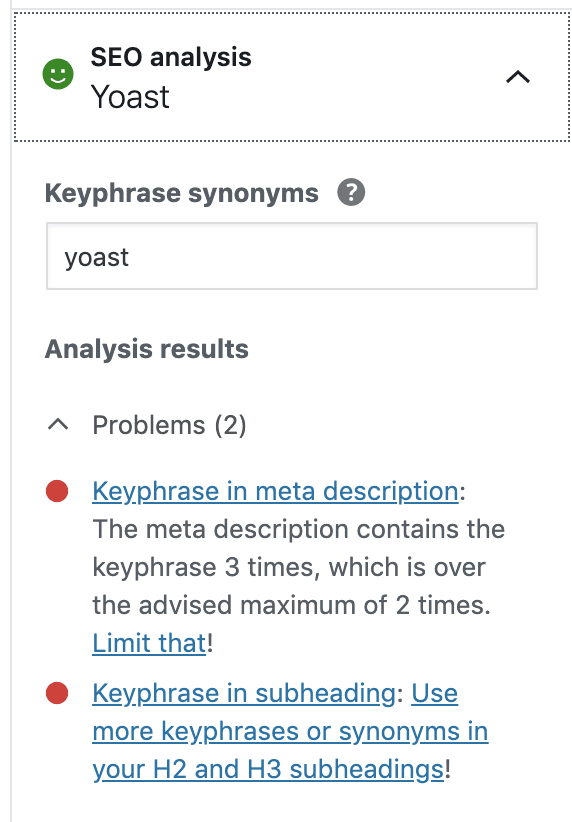Click the Yoast keyphrase subtitle in header
This screenshot has height=822, width=572.
click(130, 97)
